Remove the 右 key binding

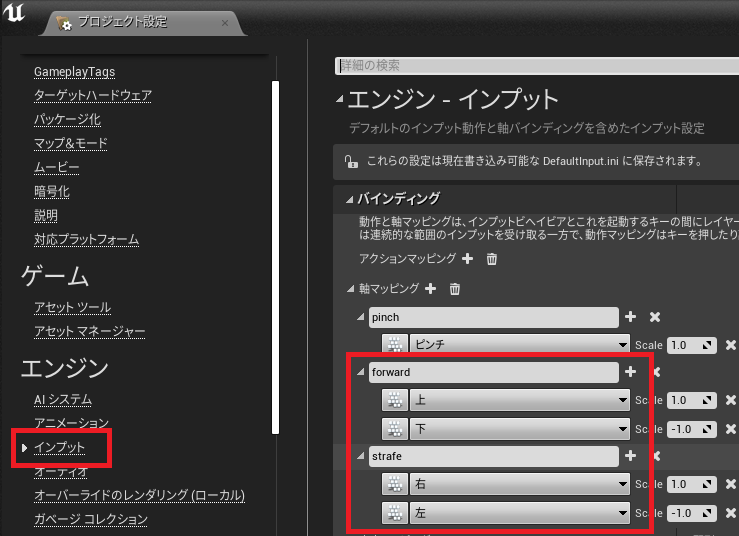(731, 484)
